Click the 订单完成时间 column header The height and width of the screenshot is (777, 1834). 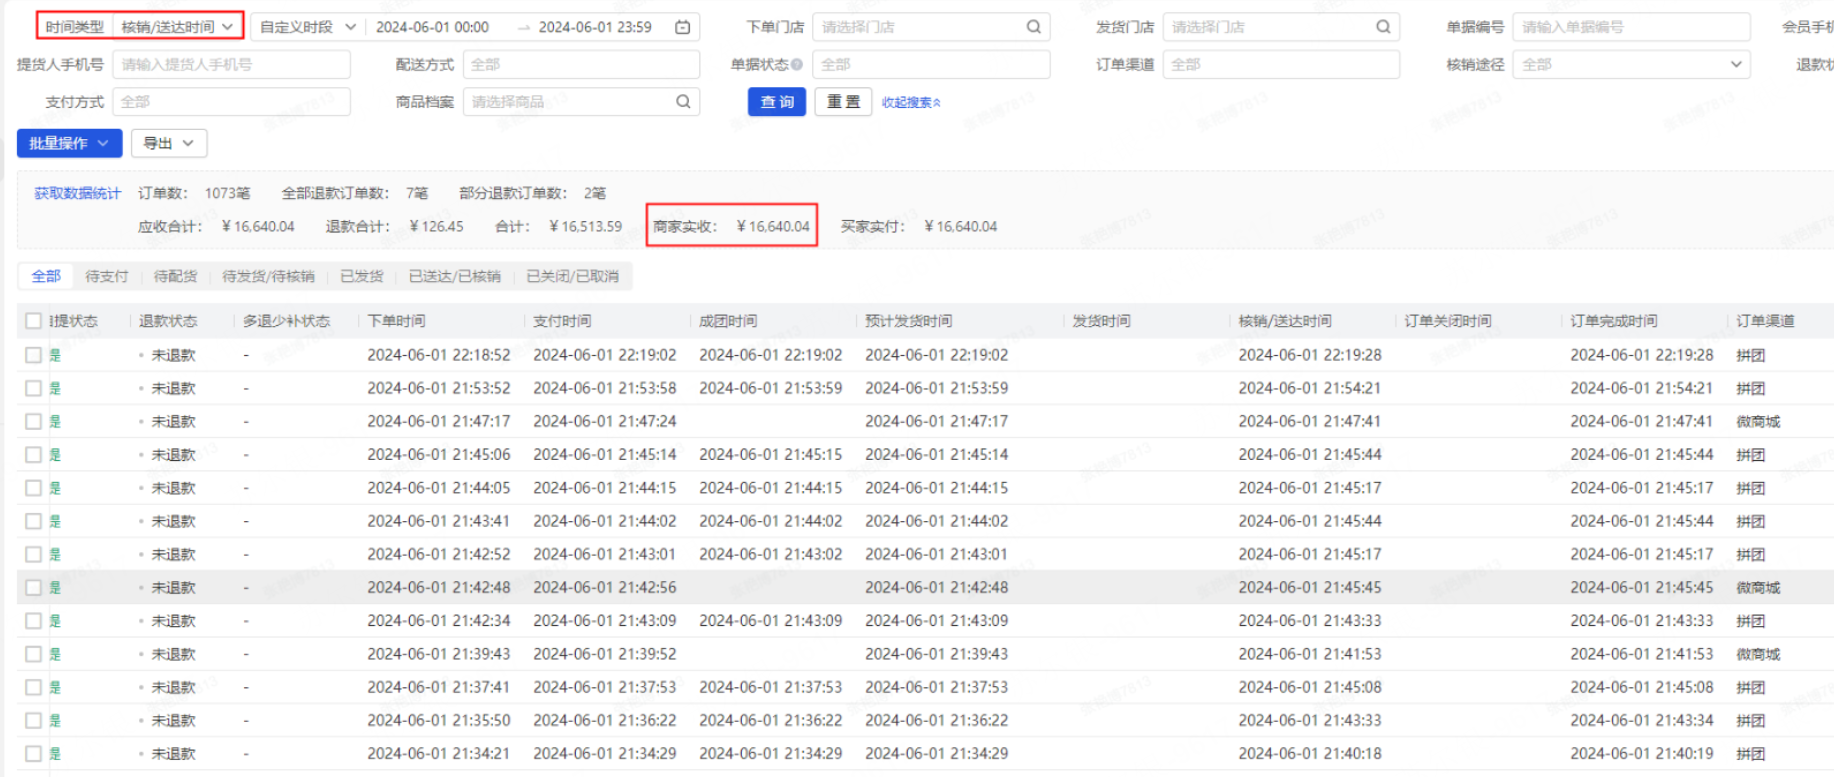[x=1614, y=321]
